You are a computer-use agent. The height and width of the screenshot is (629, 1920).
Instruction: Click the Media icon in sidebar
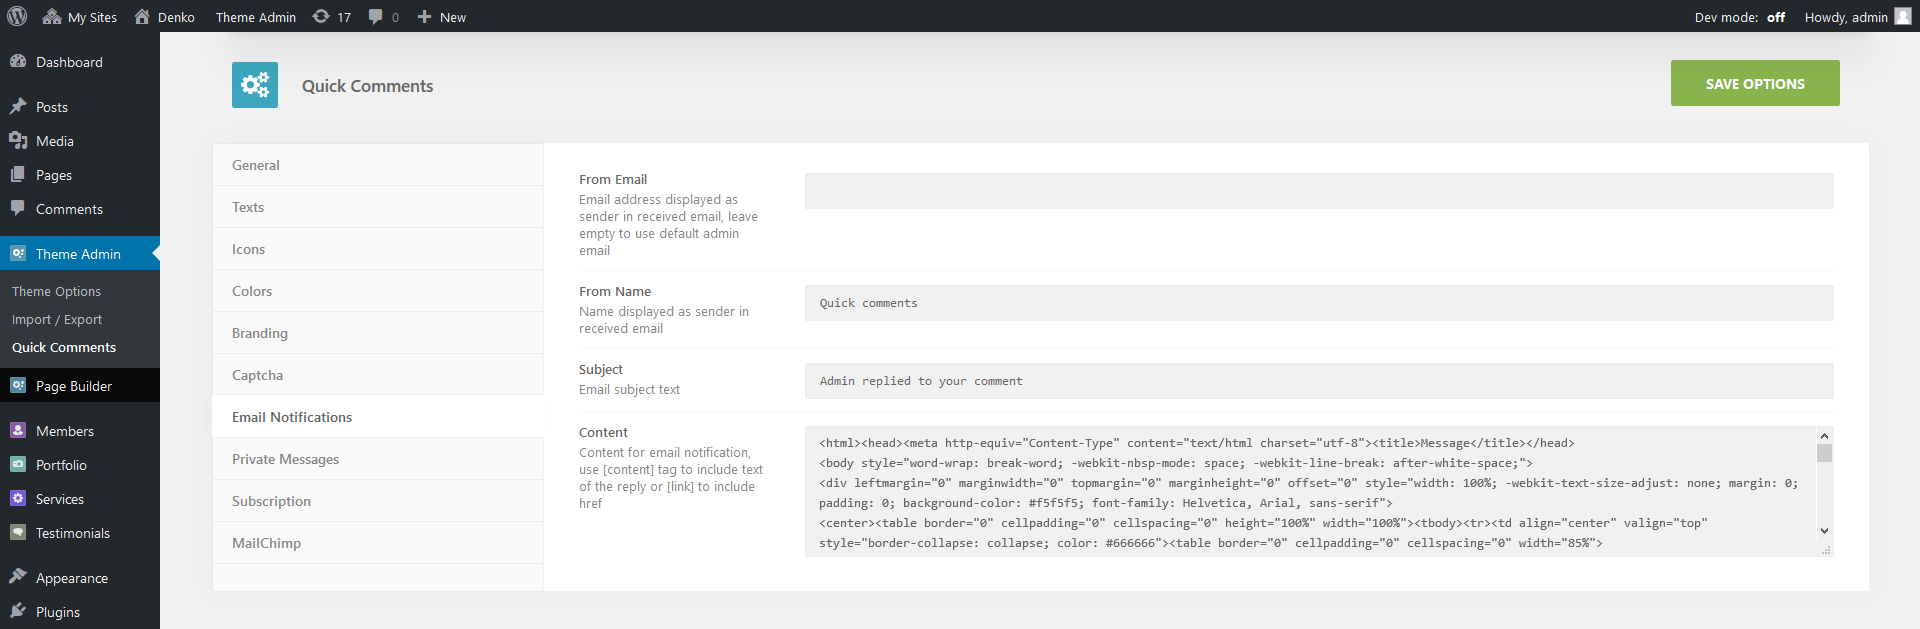point(17,140)
